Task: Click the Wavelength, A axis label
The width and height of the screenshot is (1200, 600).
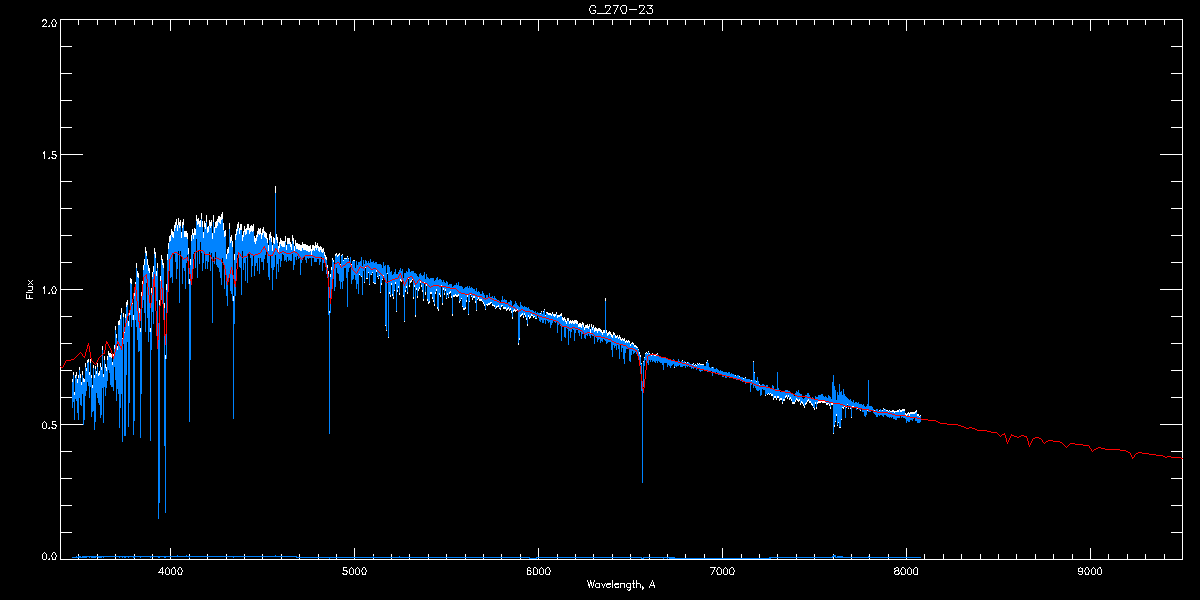Action: tap(620, 584)
